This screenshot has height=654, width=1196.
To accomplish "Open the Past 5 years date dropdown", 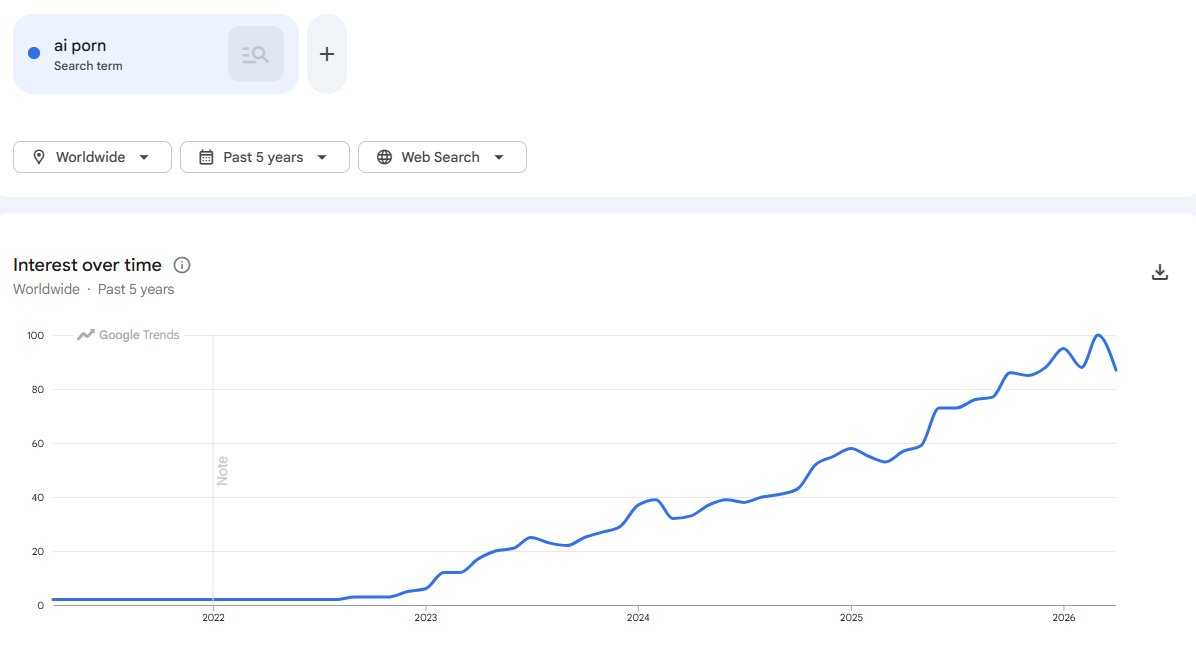I will (x=265, y=157).
